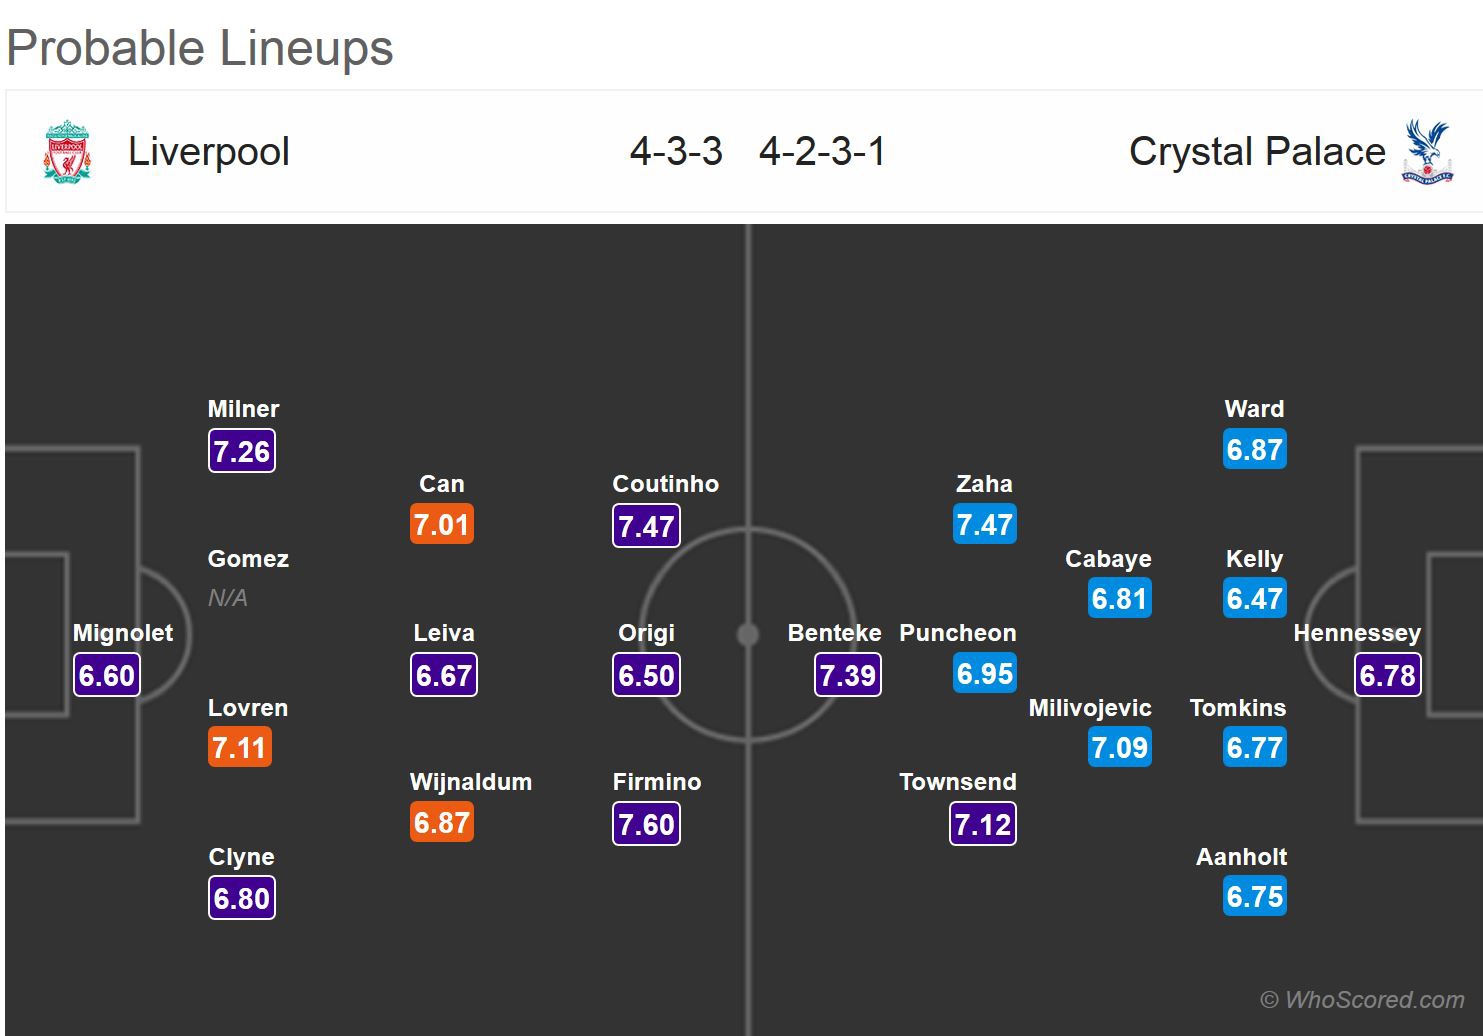Open Aanholt's 6.75 rating badge
This screenshot has height=1036, width=1483.
tap(1254, 897)
